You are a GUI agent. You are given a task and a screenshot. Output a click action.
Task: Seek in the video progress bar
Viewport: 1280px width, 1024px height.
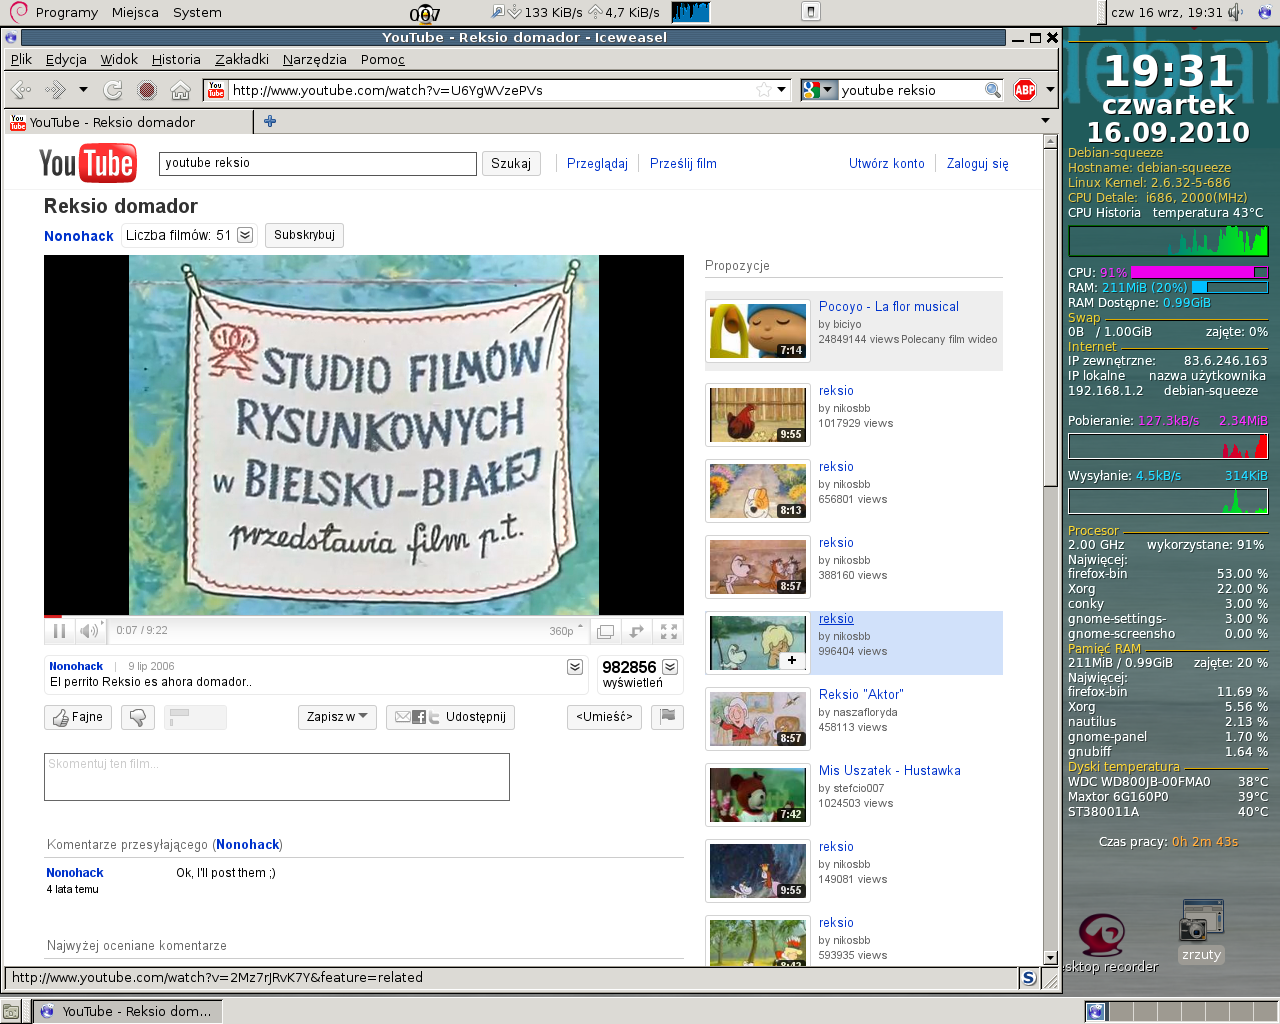(364, 616)
